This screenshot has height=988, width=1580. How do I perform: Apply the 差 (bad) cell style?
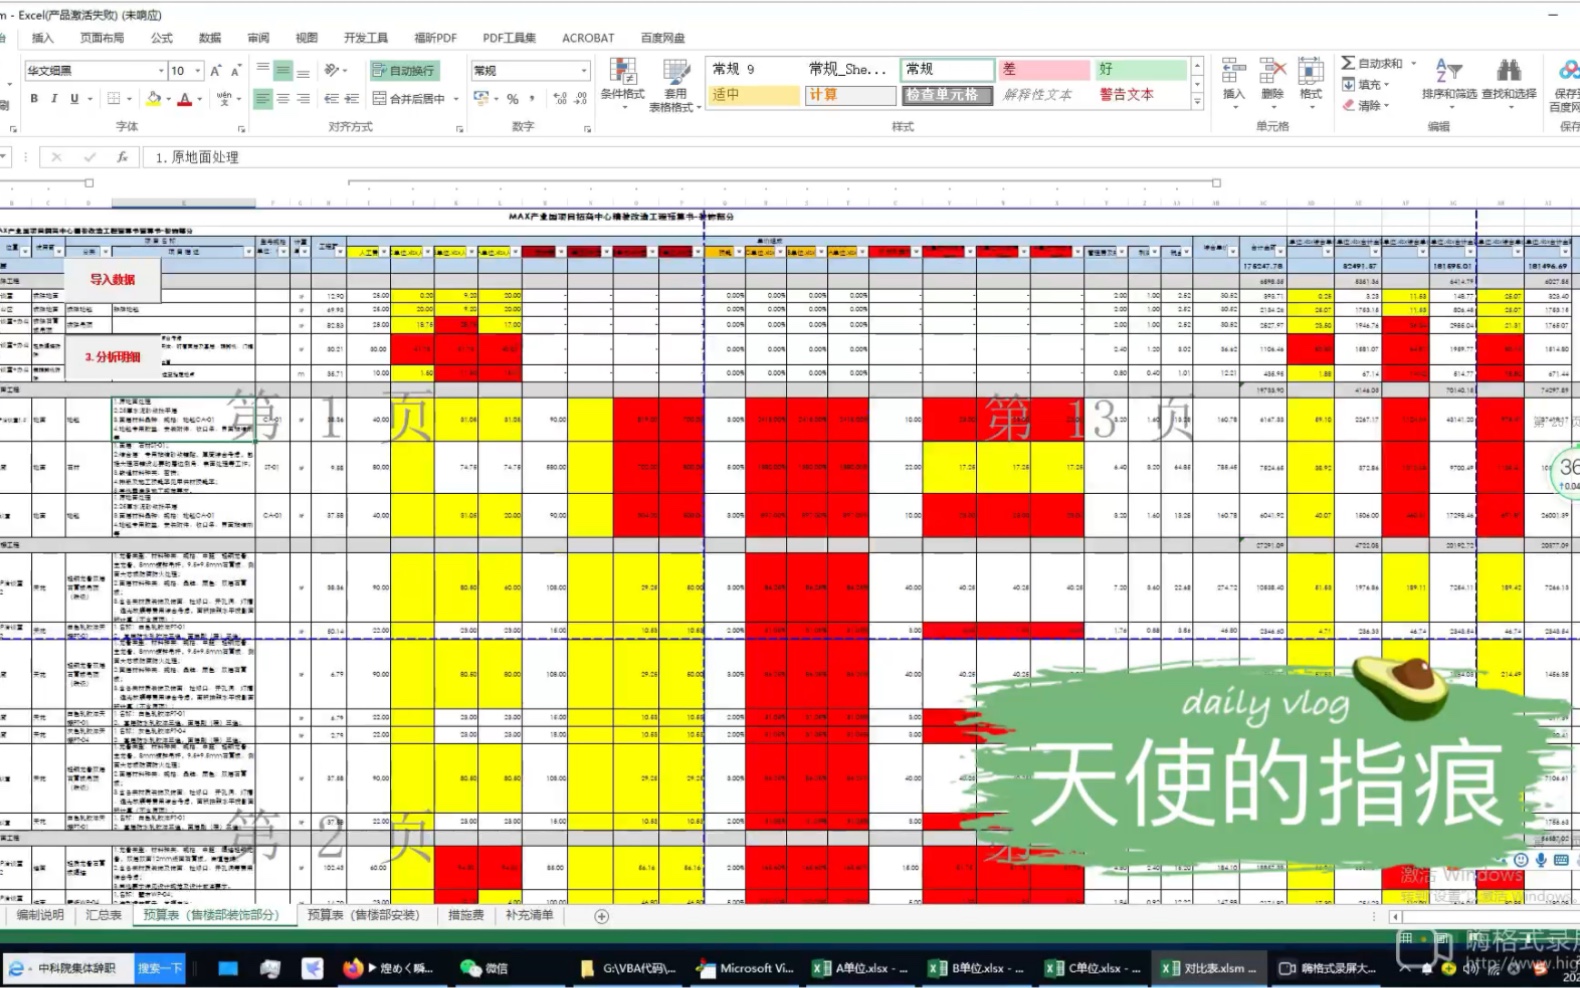click(x=1043, y=69)
